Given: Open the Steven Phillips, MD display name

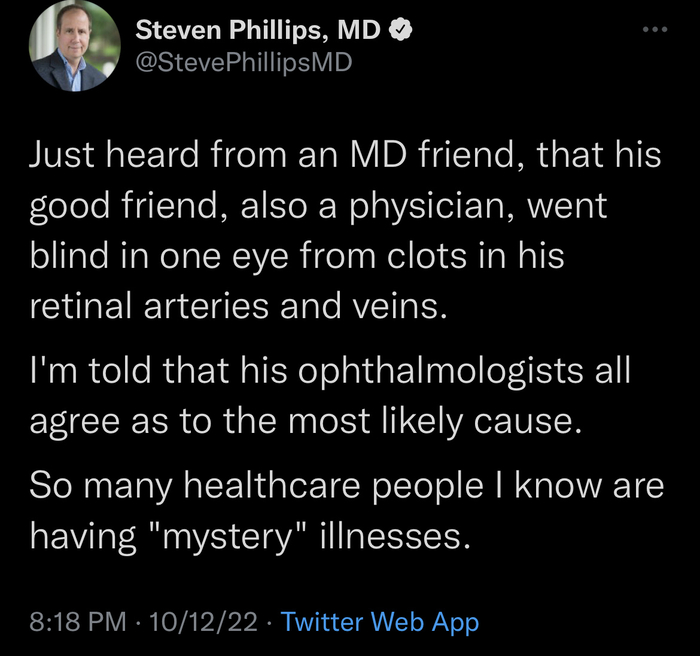Looking at the screenshot, I should (257, 31).
